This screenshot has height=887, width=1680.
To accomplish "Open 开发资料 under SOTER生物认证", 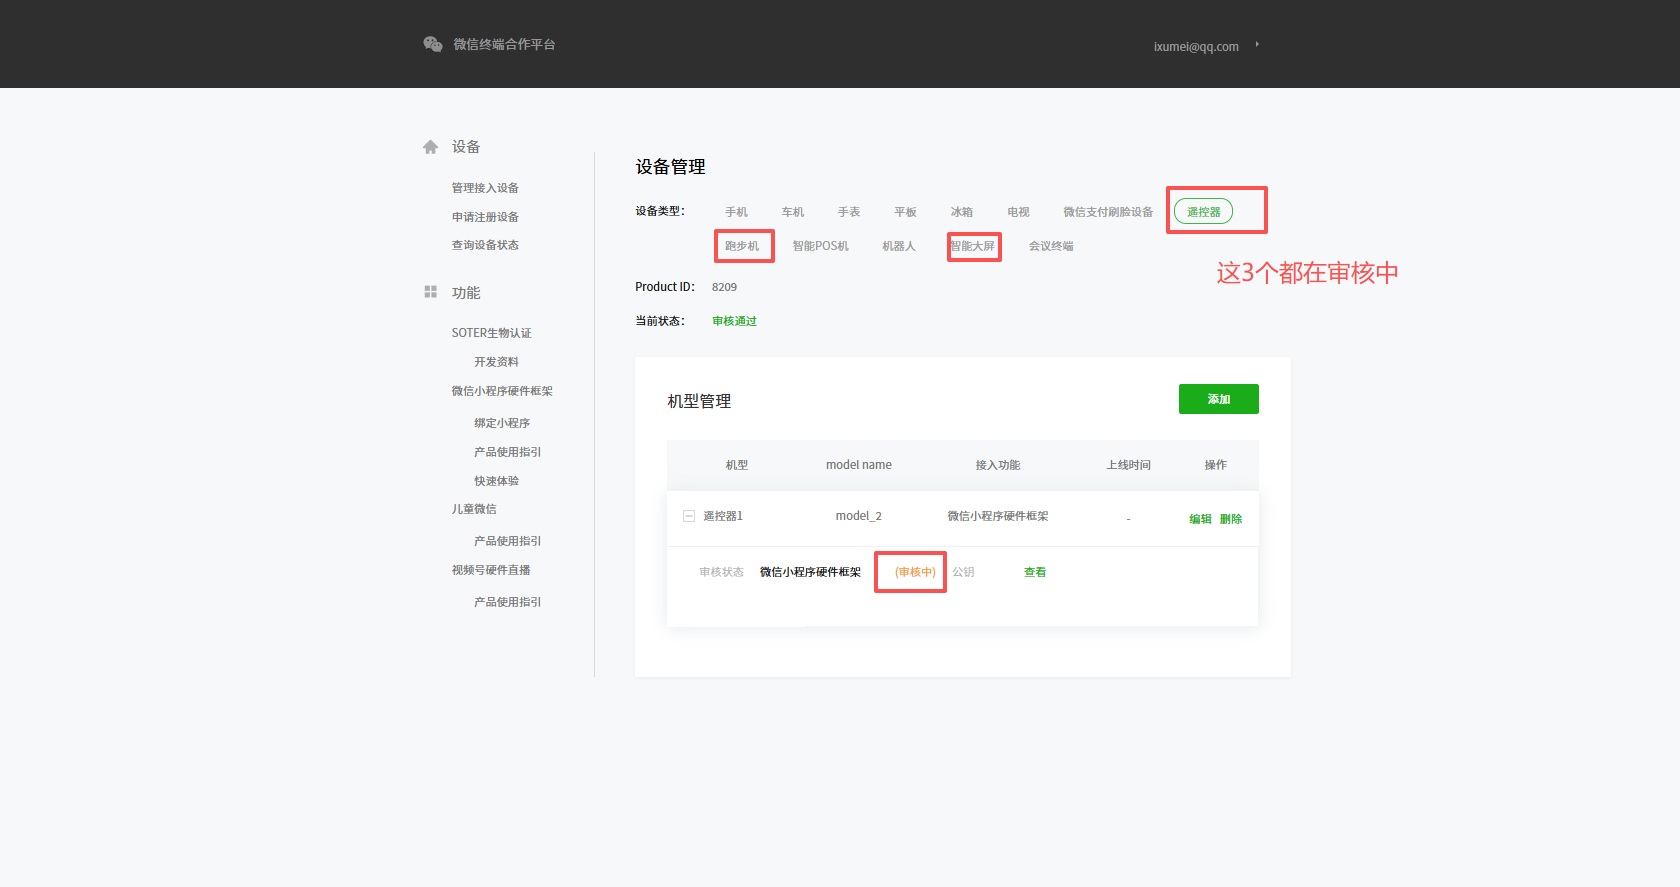I will click(x=496, y=362).
